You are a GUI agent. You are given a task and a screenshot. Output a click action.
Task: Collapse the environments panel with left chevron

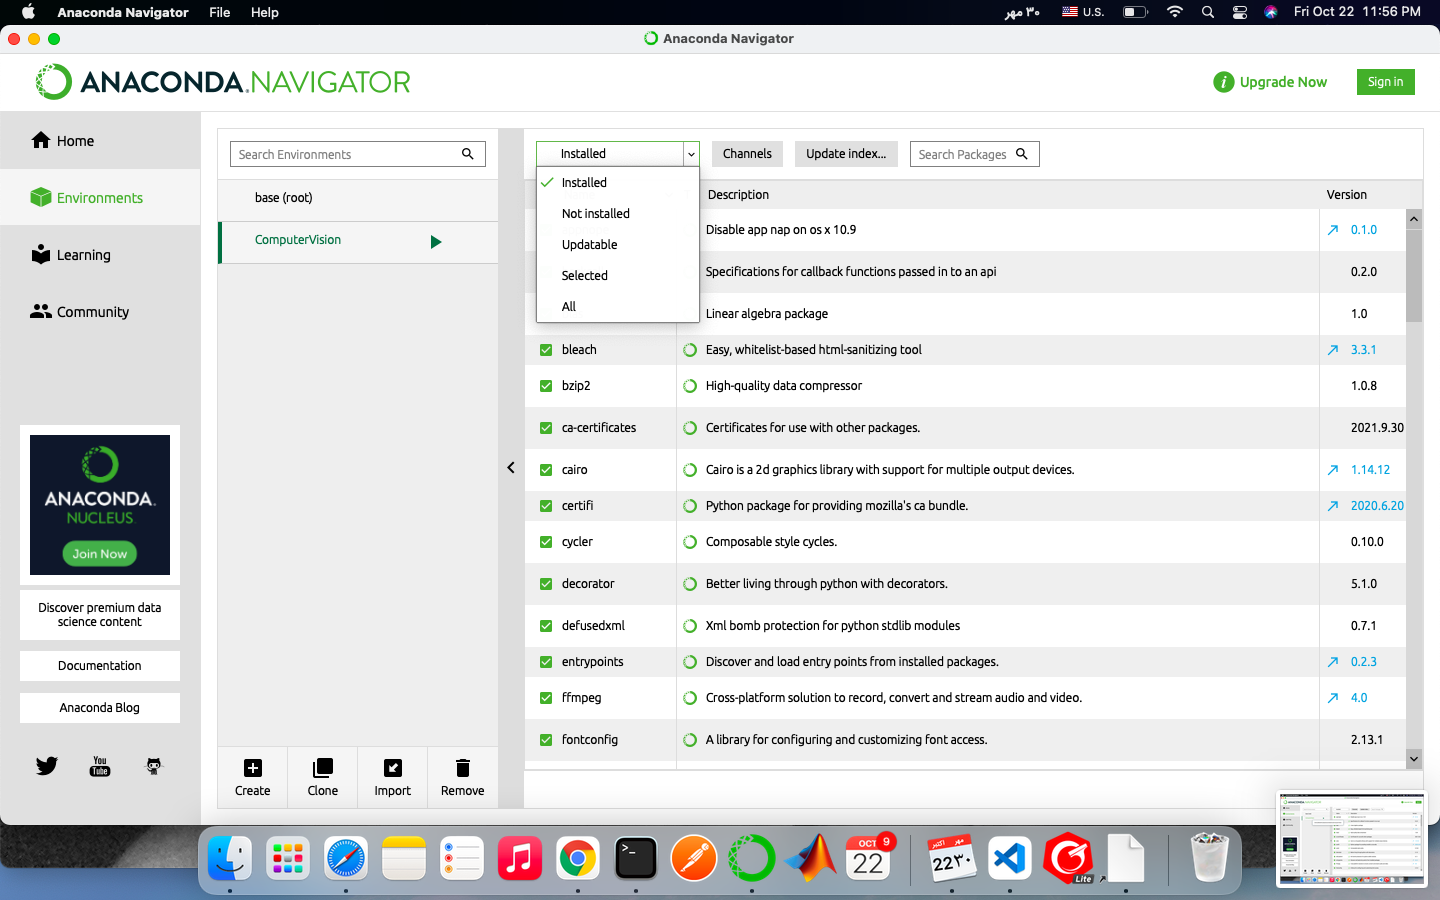[511, 467]
